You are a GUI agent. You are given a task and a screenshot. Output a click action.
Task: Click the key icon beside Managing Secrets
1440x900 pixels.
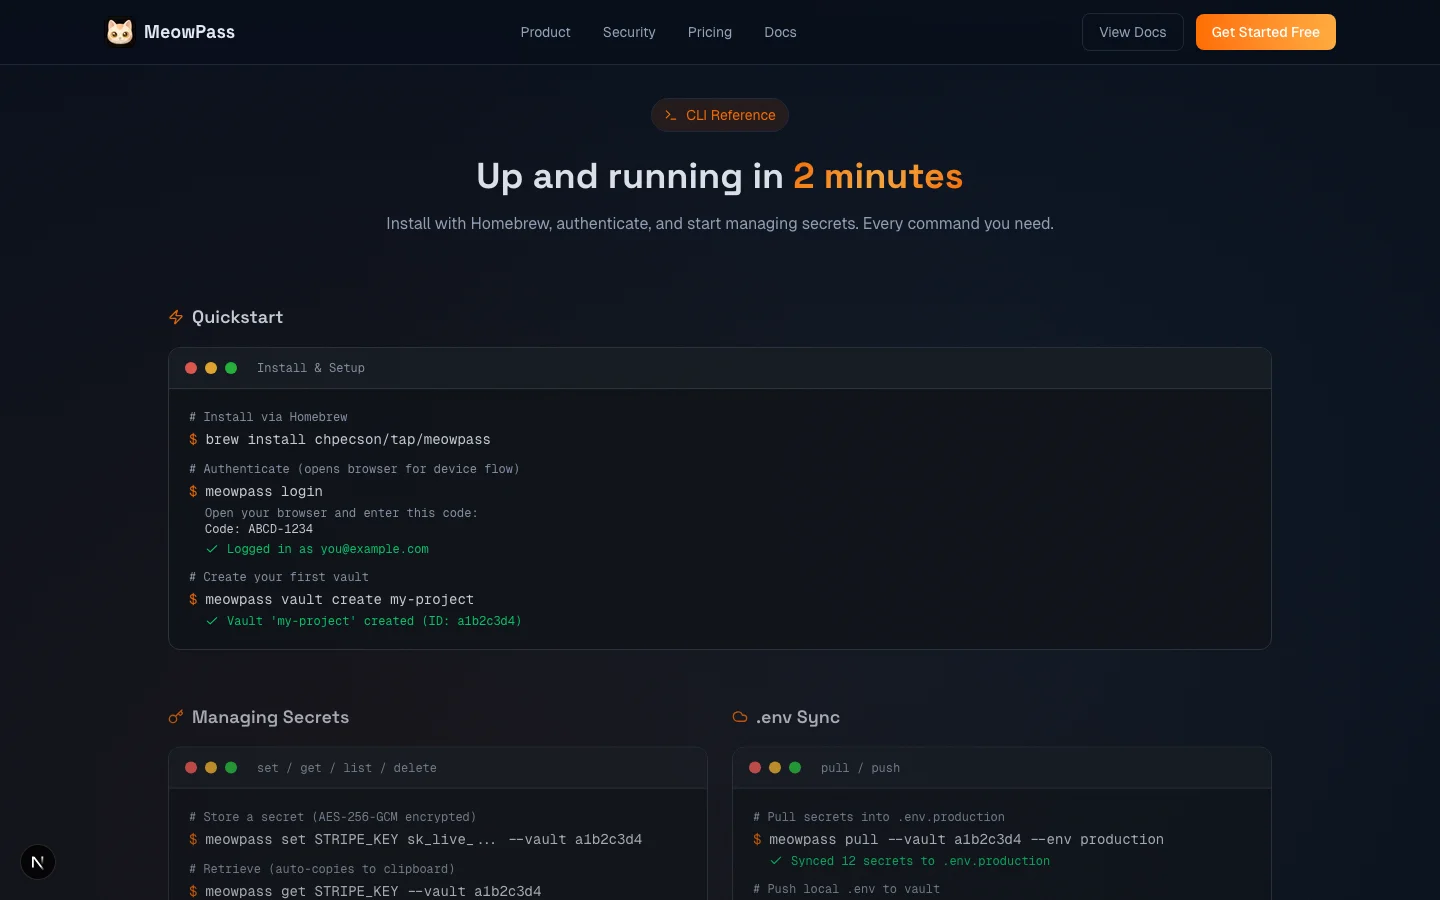pos(176,717)
